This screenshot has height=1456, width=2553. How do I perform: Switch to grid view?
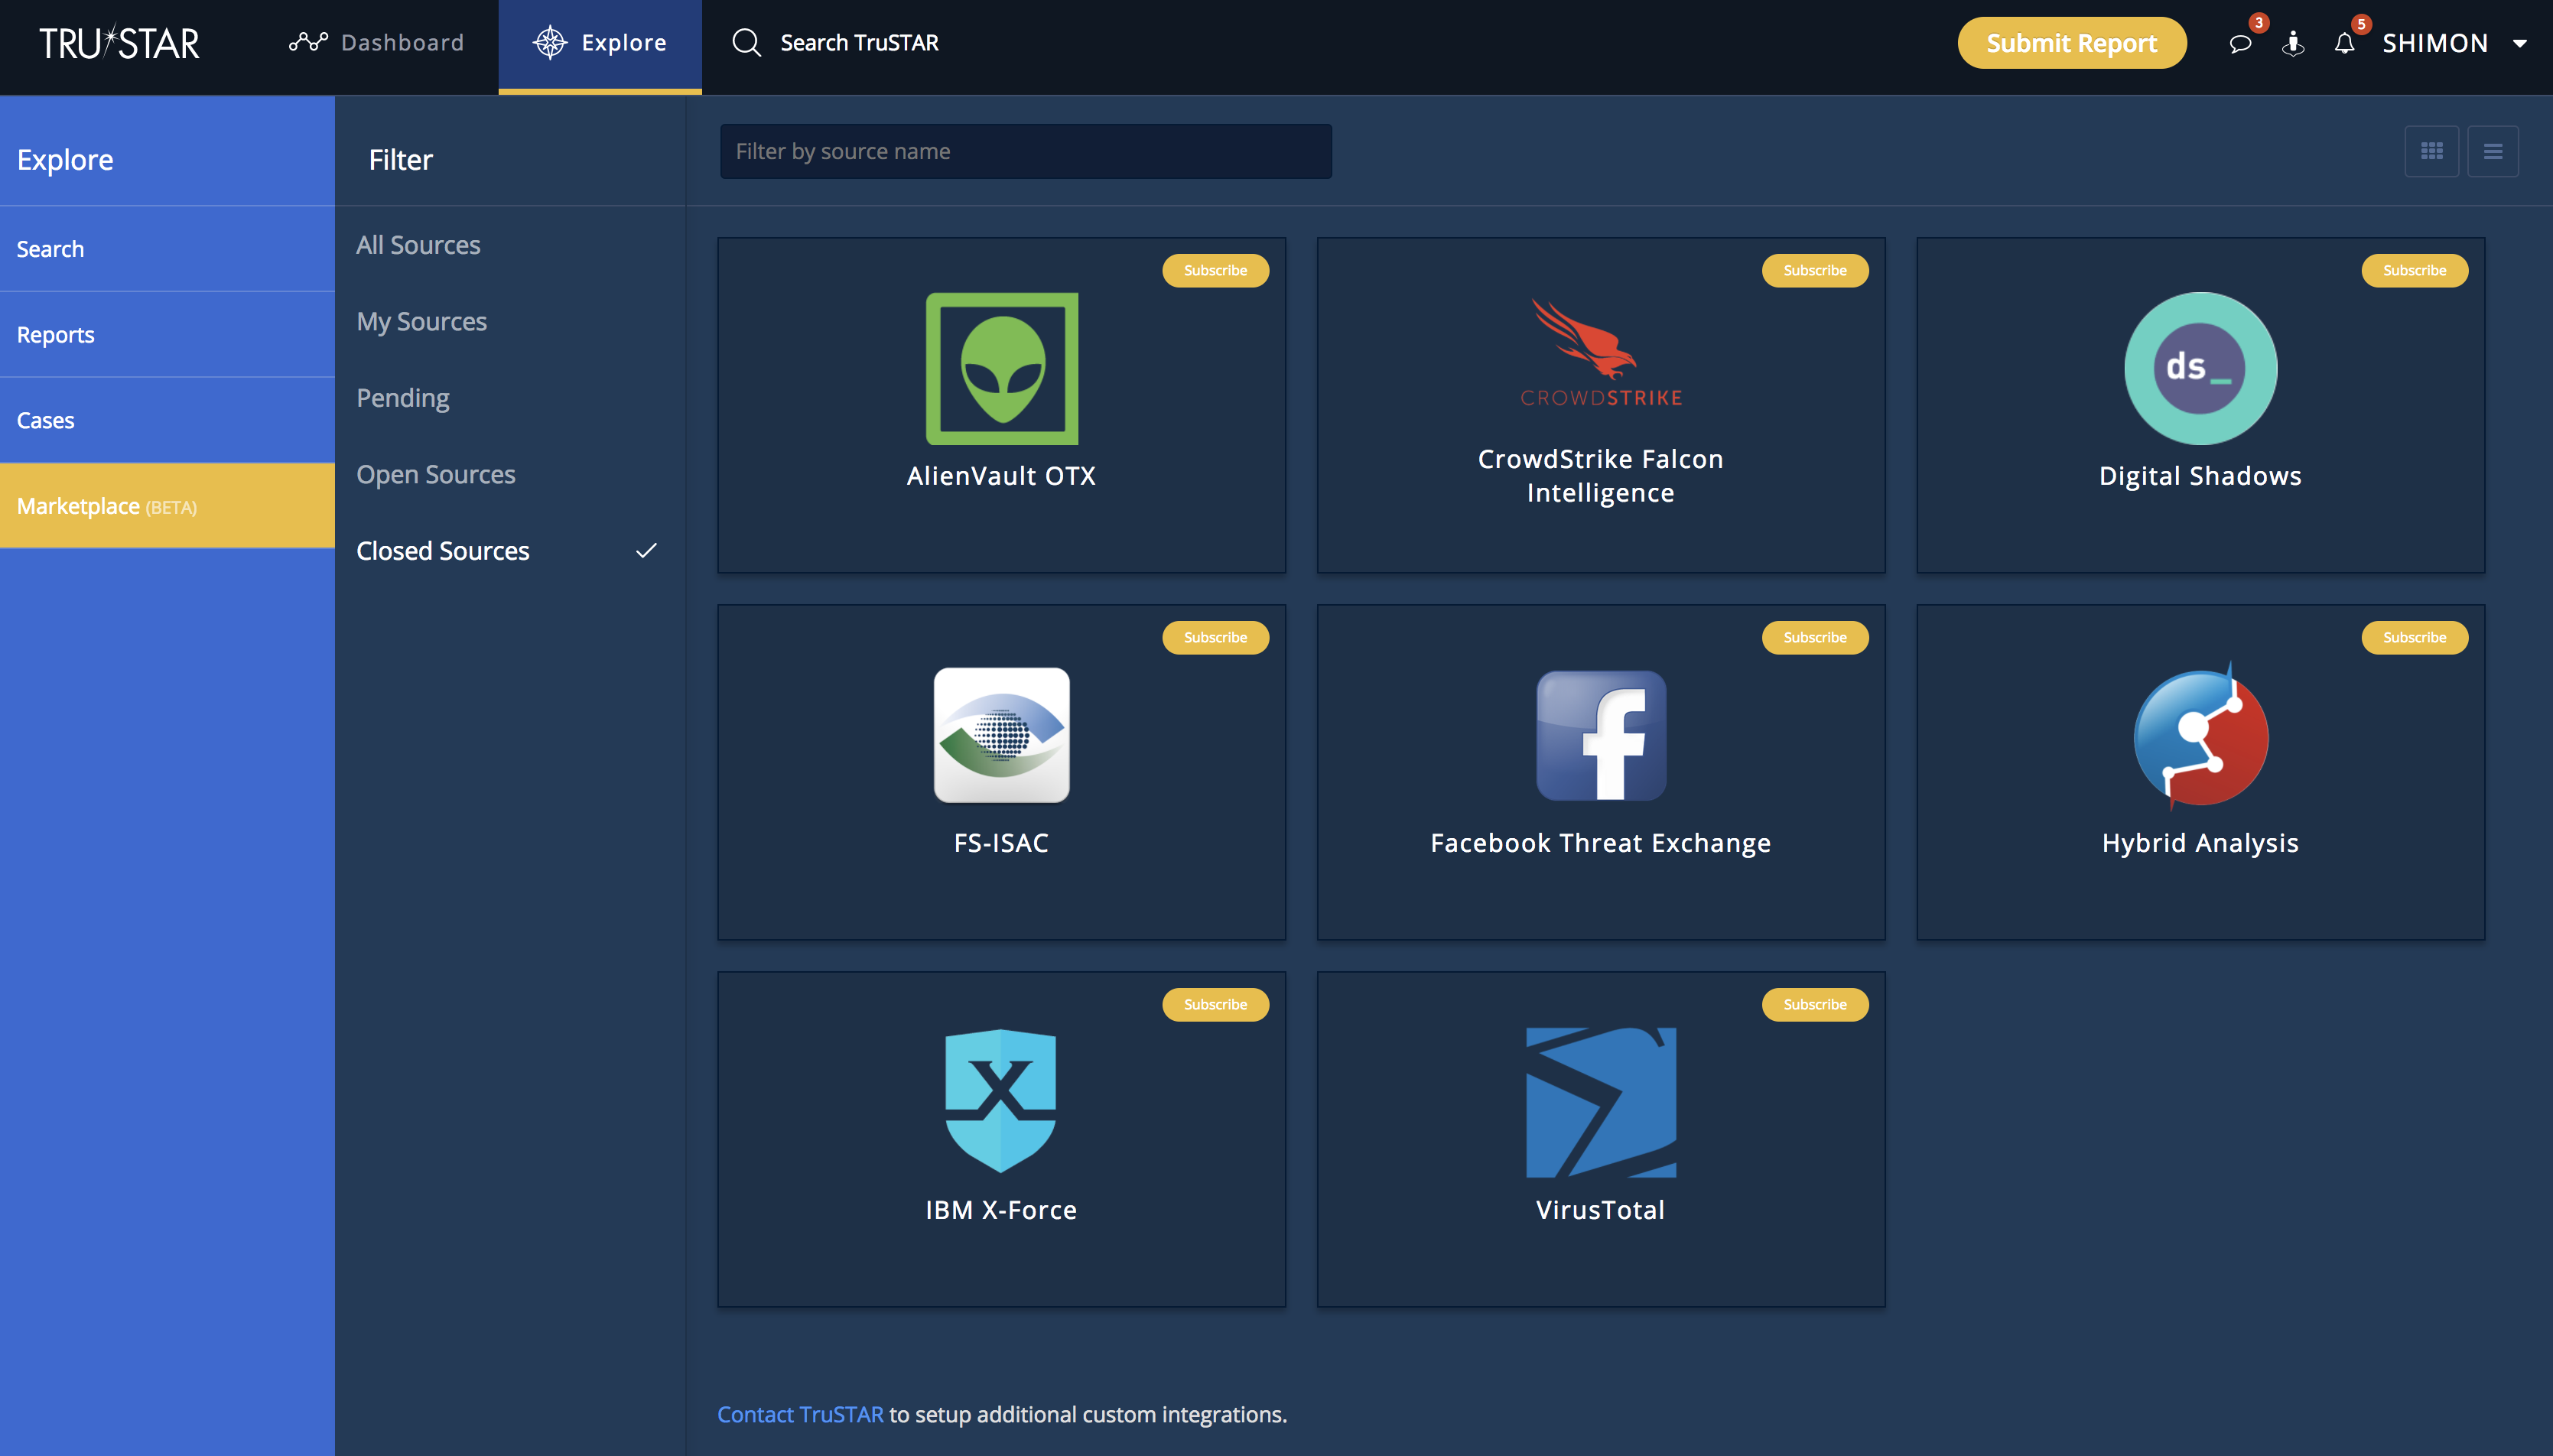[2431, 151]
